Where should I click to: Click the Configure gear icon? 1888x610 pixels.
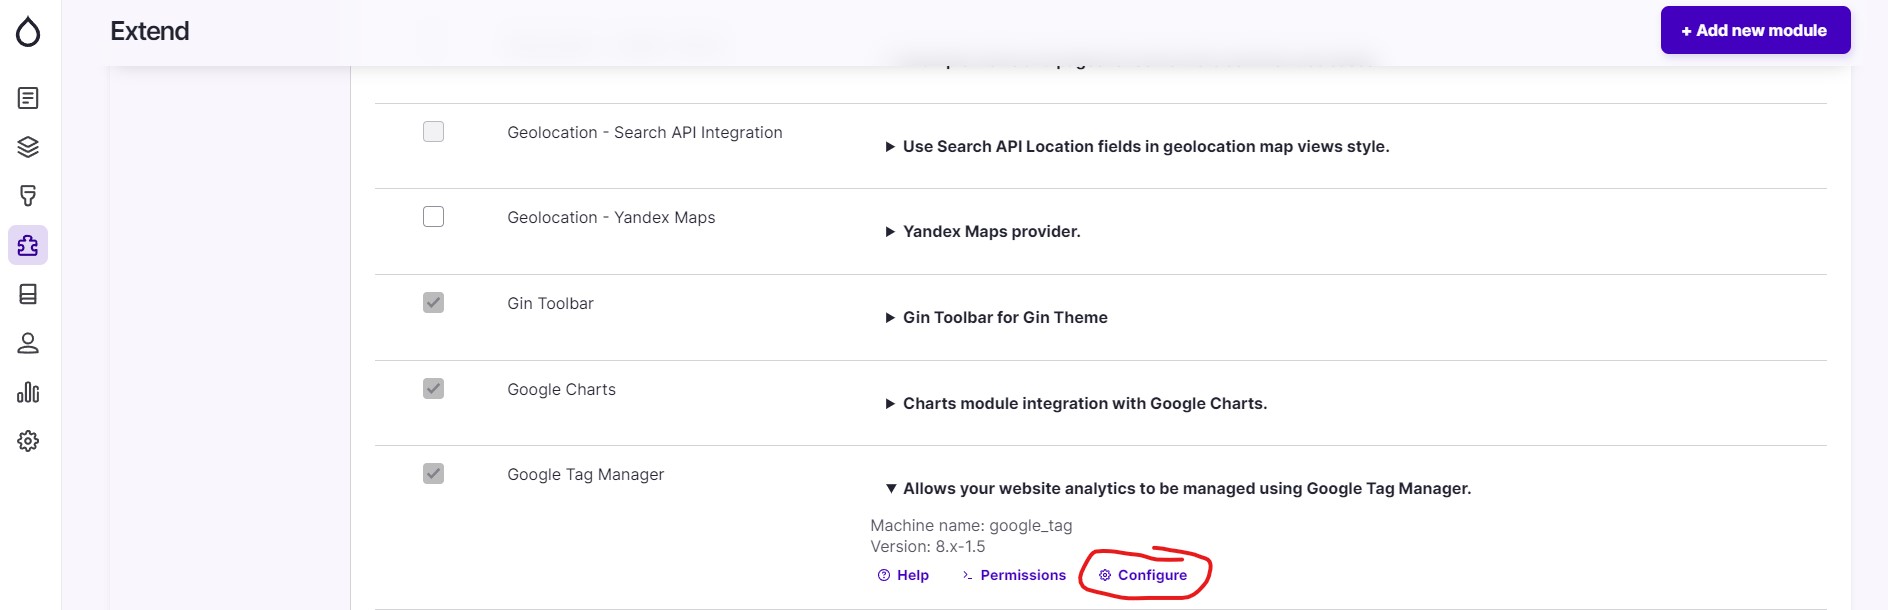coord(1105,575)
